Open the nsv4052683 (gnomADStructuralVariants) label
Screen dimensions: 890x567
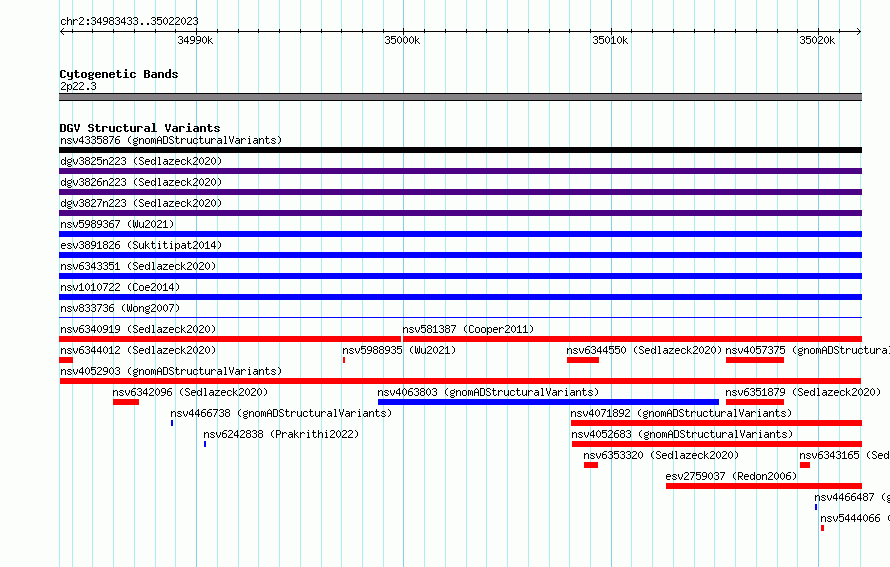pyautogui.click(x=682, y=434)
